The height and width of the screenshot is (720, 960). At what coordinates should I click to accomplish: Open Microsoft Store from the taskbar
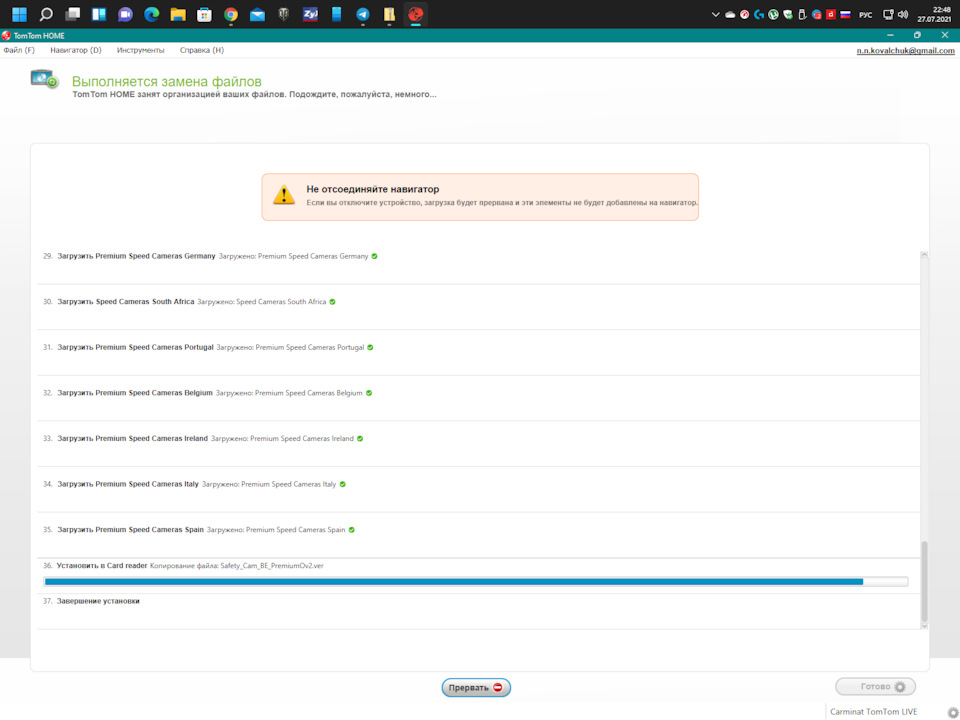tap(204, 14)
